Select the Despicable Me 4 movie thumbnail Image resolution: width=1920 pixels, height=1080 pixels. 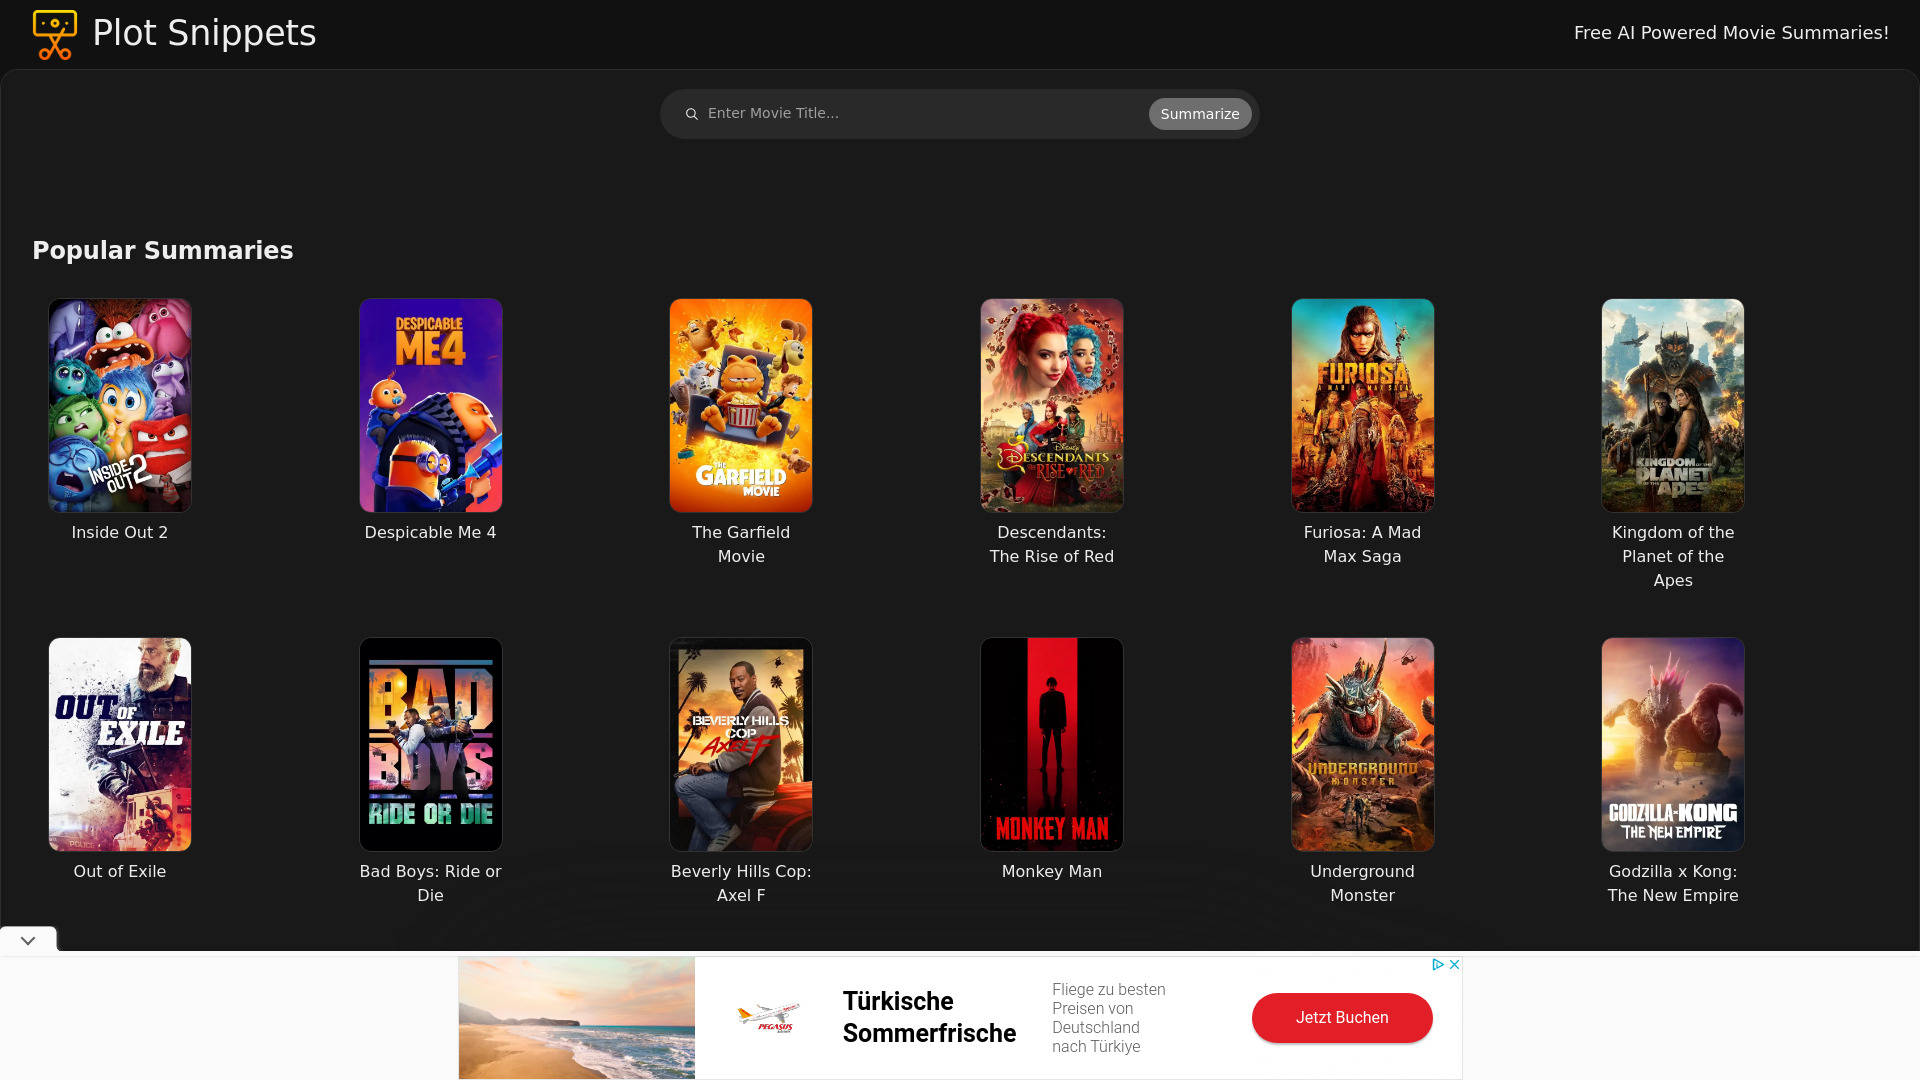coord(430,405)
